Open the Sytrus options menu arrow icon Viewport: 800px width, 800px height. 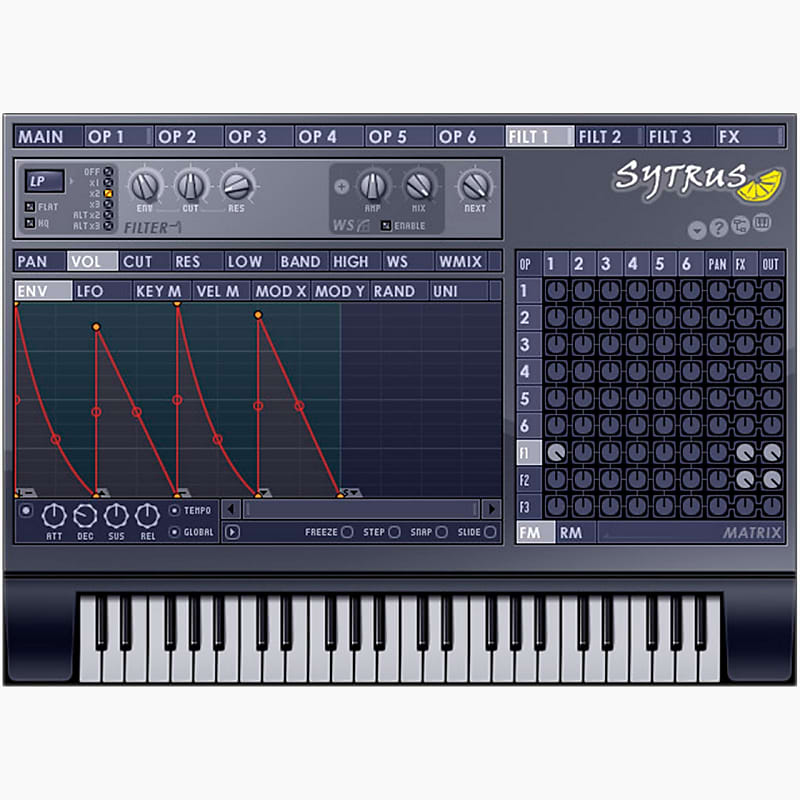pyautogui.click(x=696, y=226)
